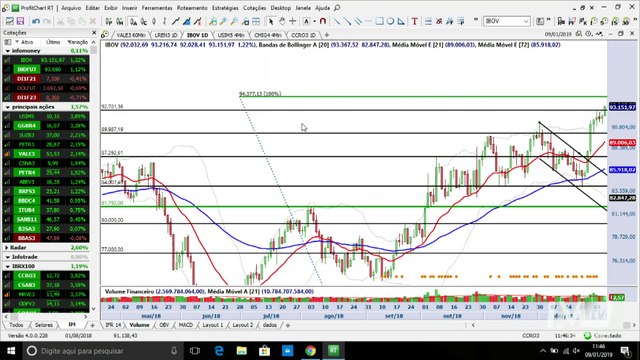Switch to the Layout 1 tab

(213, 325)
